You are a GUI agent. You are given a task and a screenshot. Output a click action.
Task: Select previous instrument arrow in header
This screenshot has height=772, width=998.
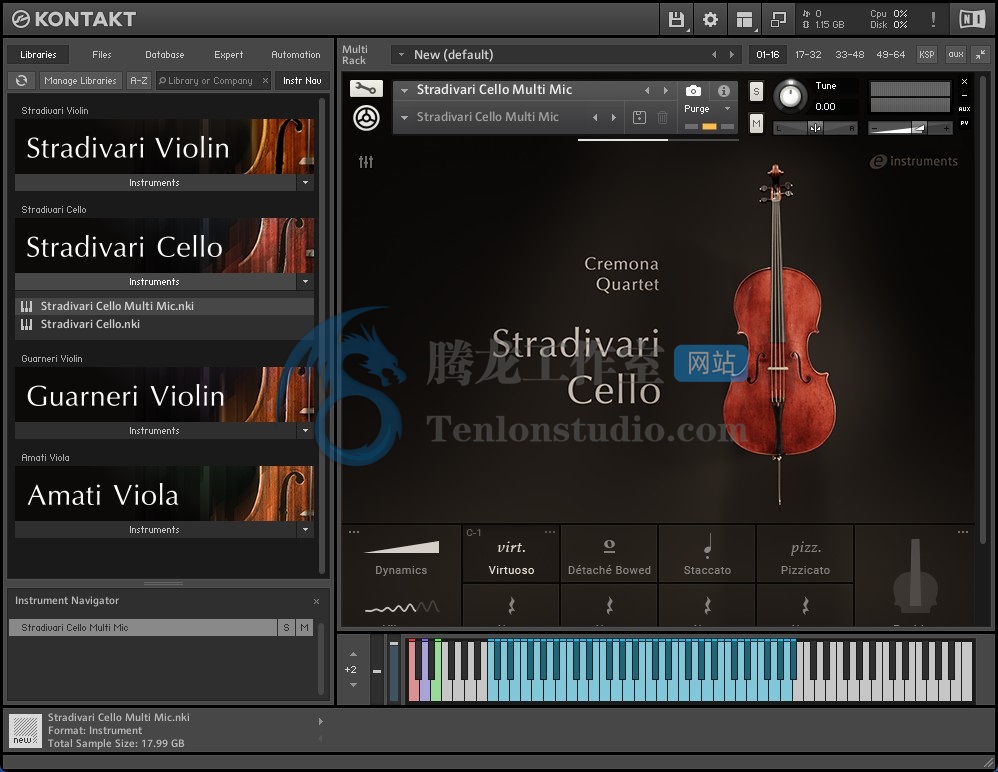(x=647, y=90)
